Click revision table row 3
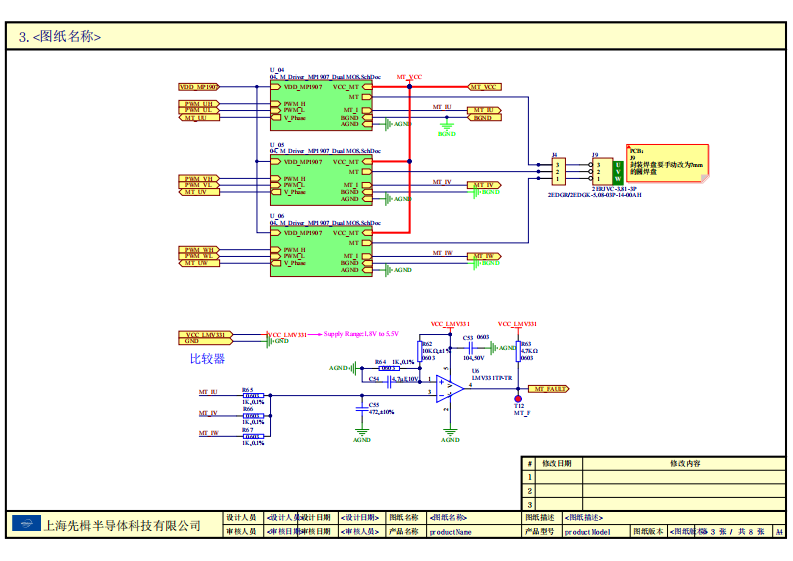This screenshot has width=793, height=561. [653, 504]
